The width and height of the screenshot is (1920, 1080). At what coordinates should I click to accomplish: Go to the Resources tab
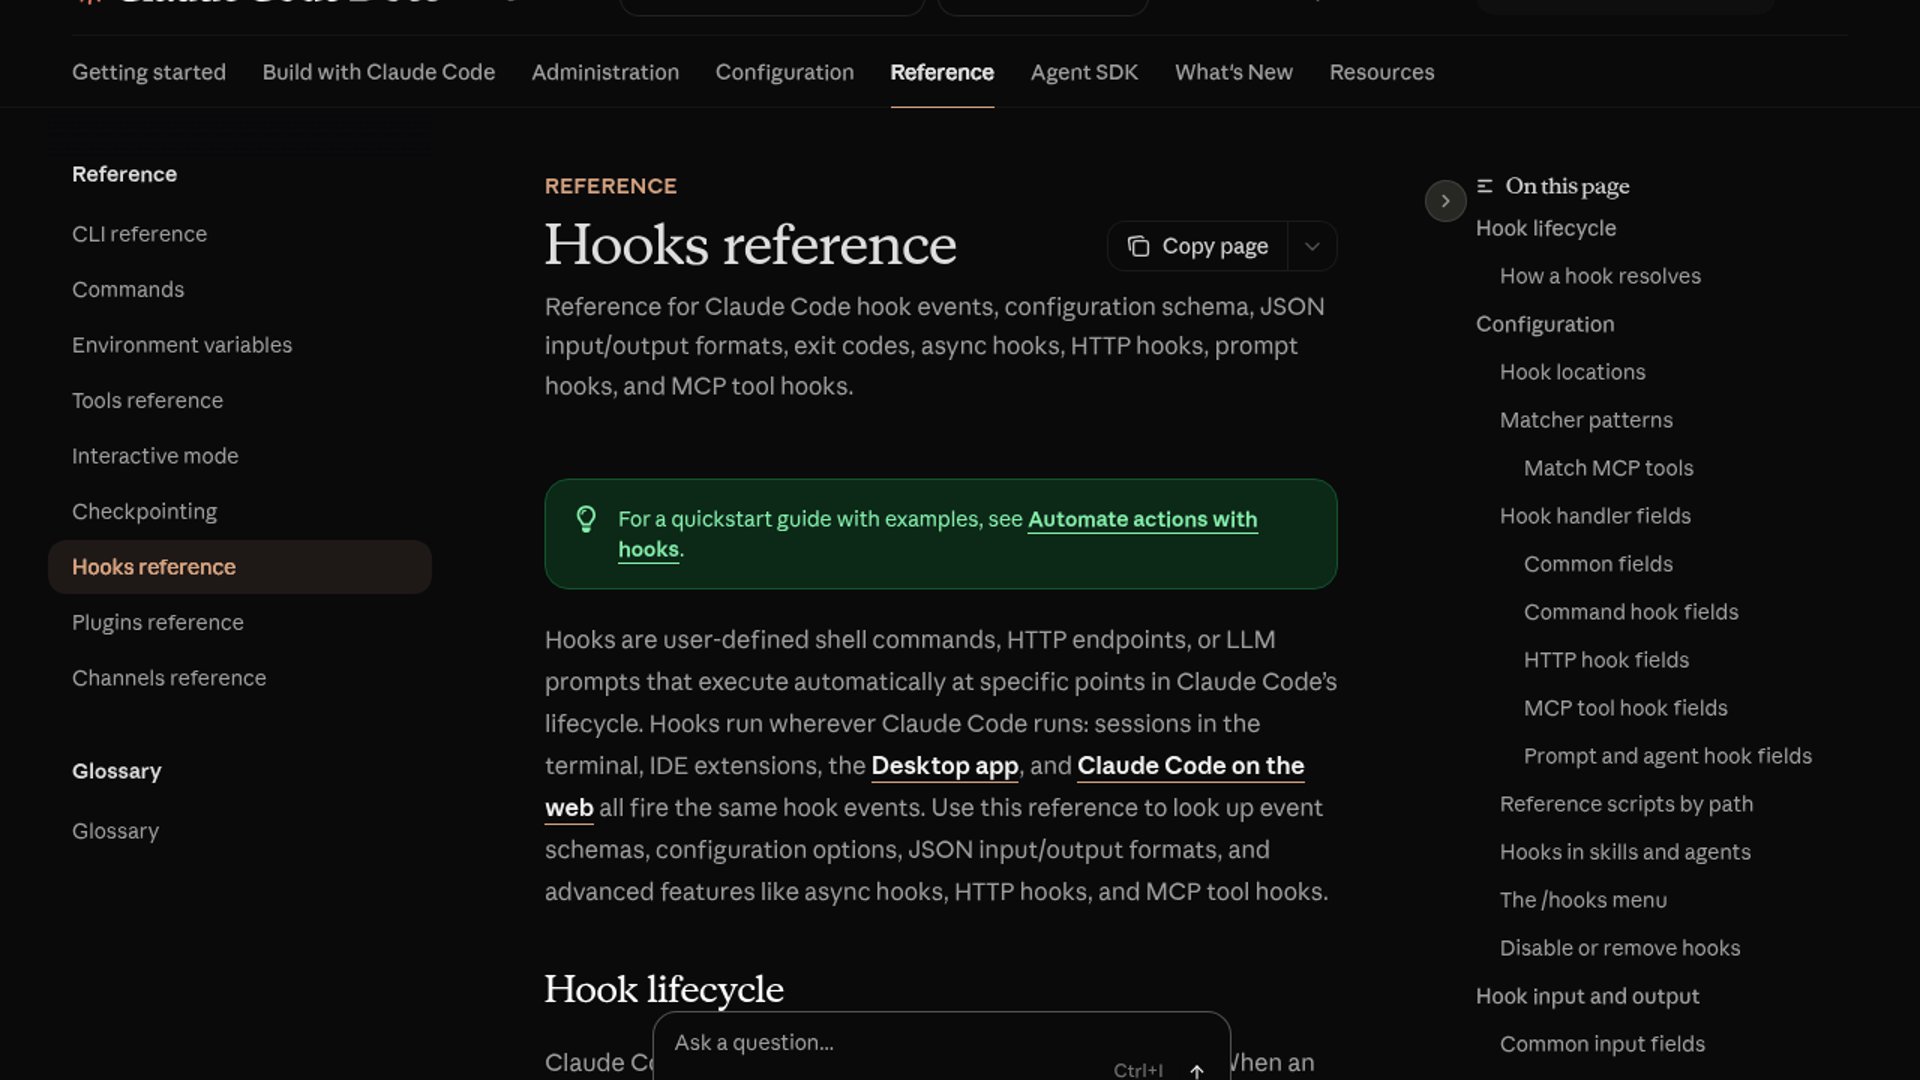click(1382, 72)
